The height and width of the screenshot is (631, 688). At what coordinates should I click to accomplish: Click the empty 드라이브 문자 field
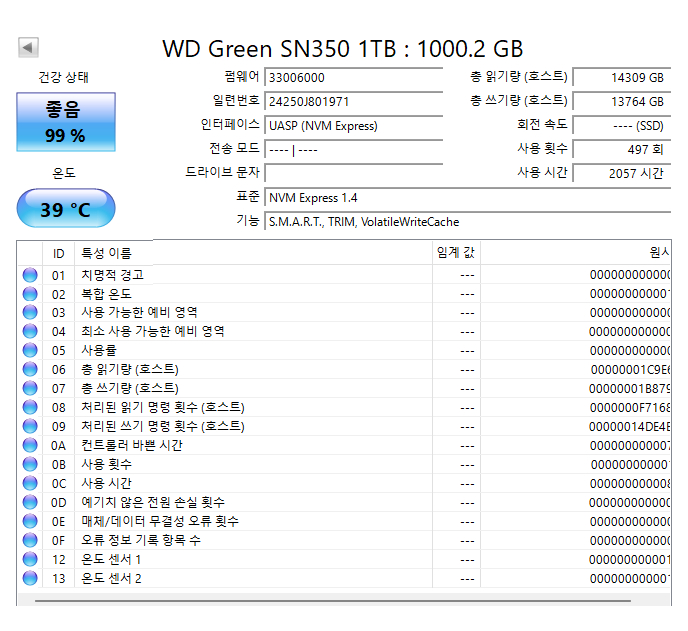(x=354, y=173)
